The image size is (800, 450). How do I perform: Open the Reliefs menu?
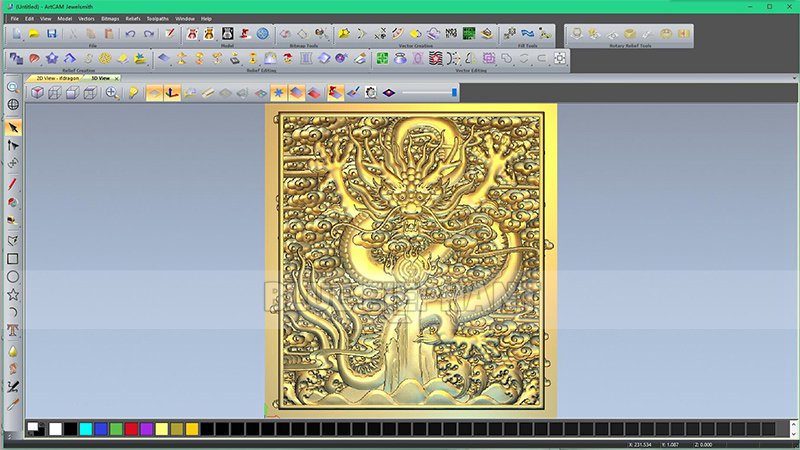point(133,18)
